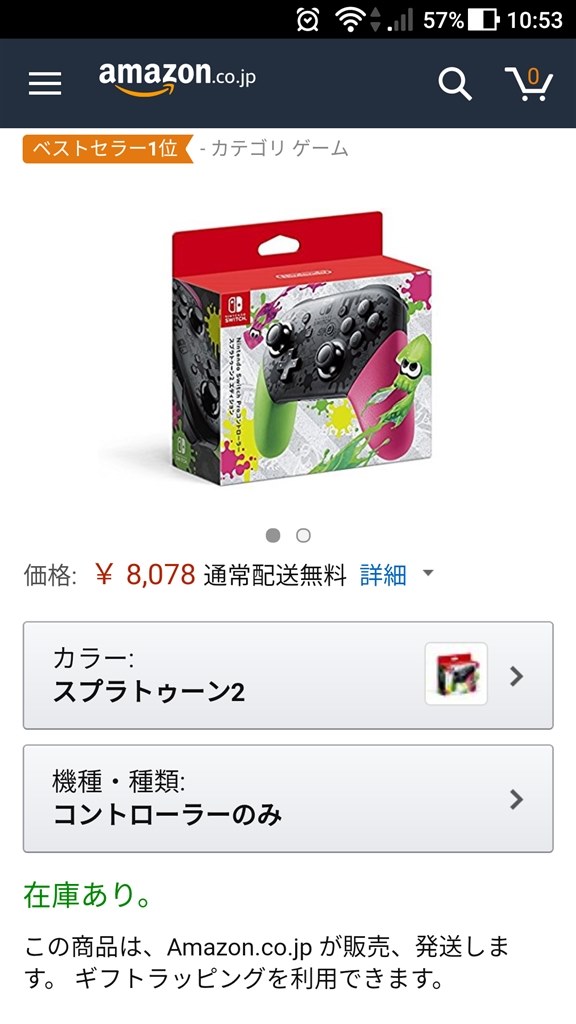The width and height of the screenshot is (576, 1024).
Task: Select the first image page dot
Action: pyautogui.click(x=273, y=536)
